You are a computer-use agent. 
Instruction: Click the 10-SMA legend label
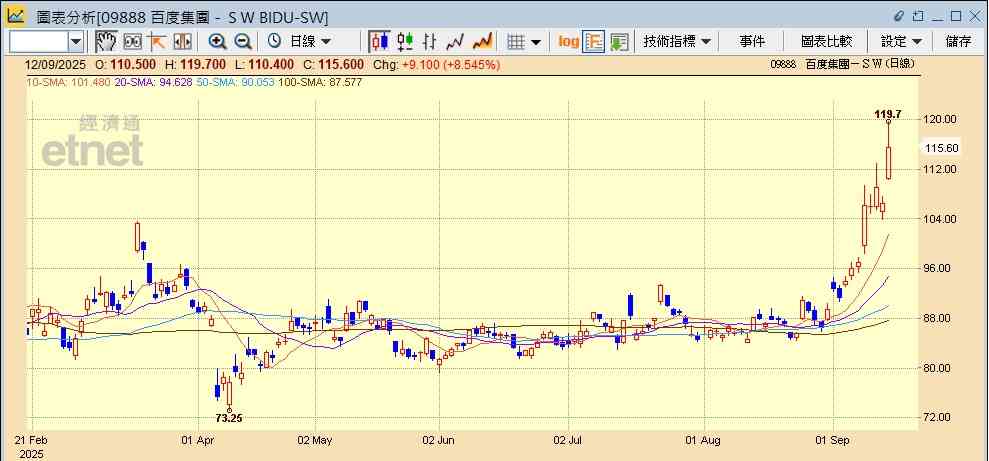[x=69, y=82]
